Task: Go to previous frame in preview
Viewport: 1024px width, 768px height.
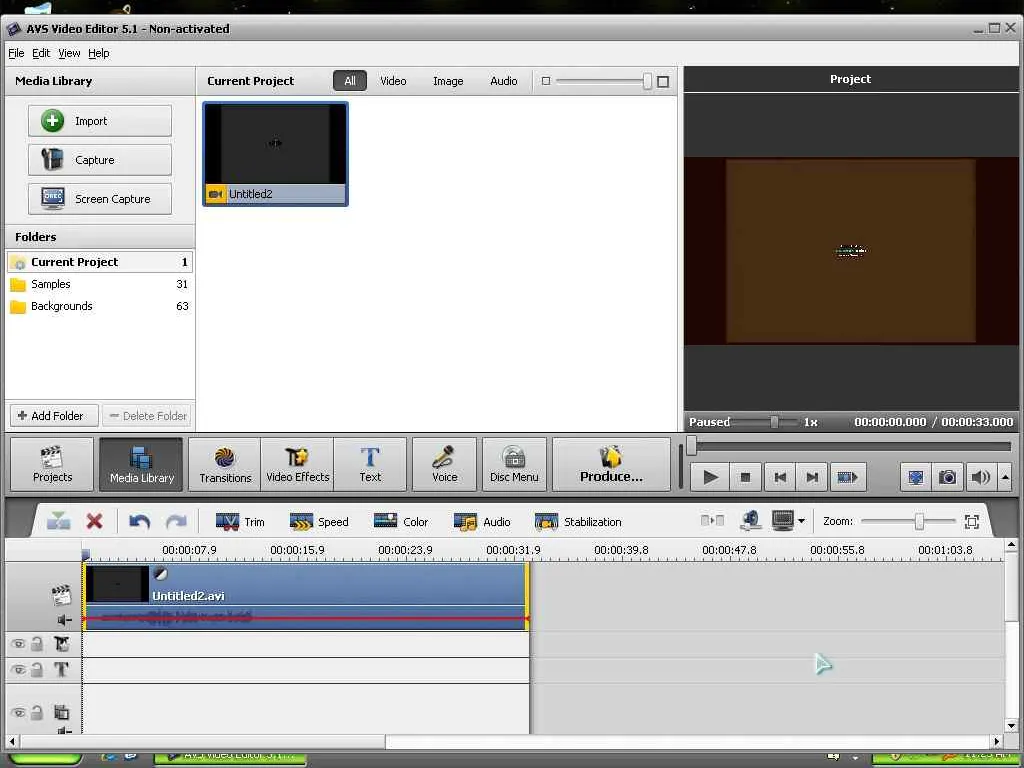Action: click(780, 477)
